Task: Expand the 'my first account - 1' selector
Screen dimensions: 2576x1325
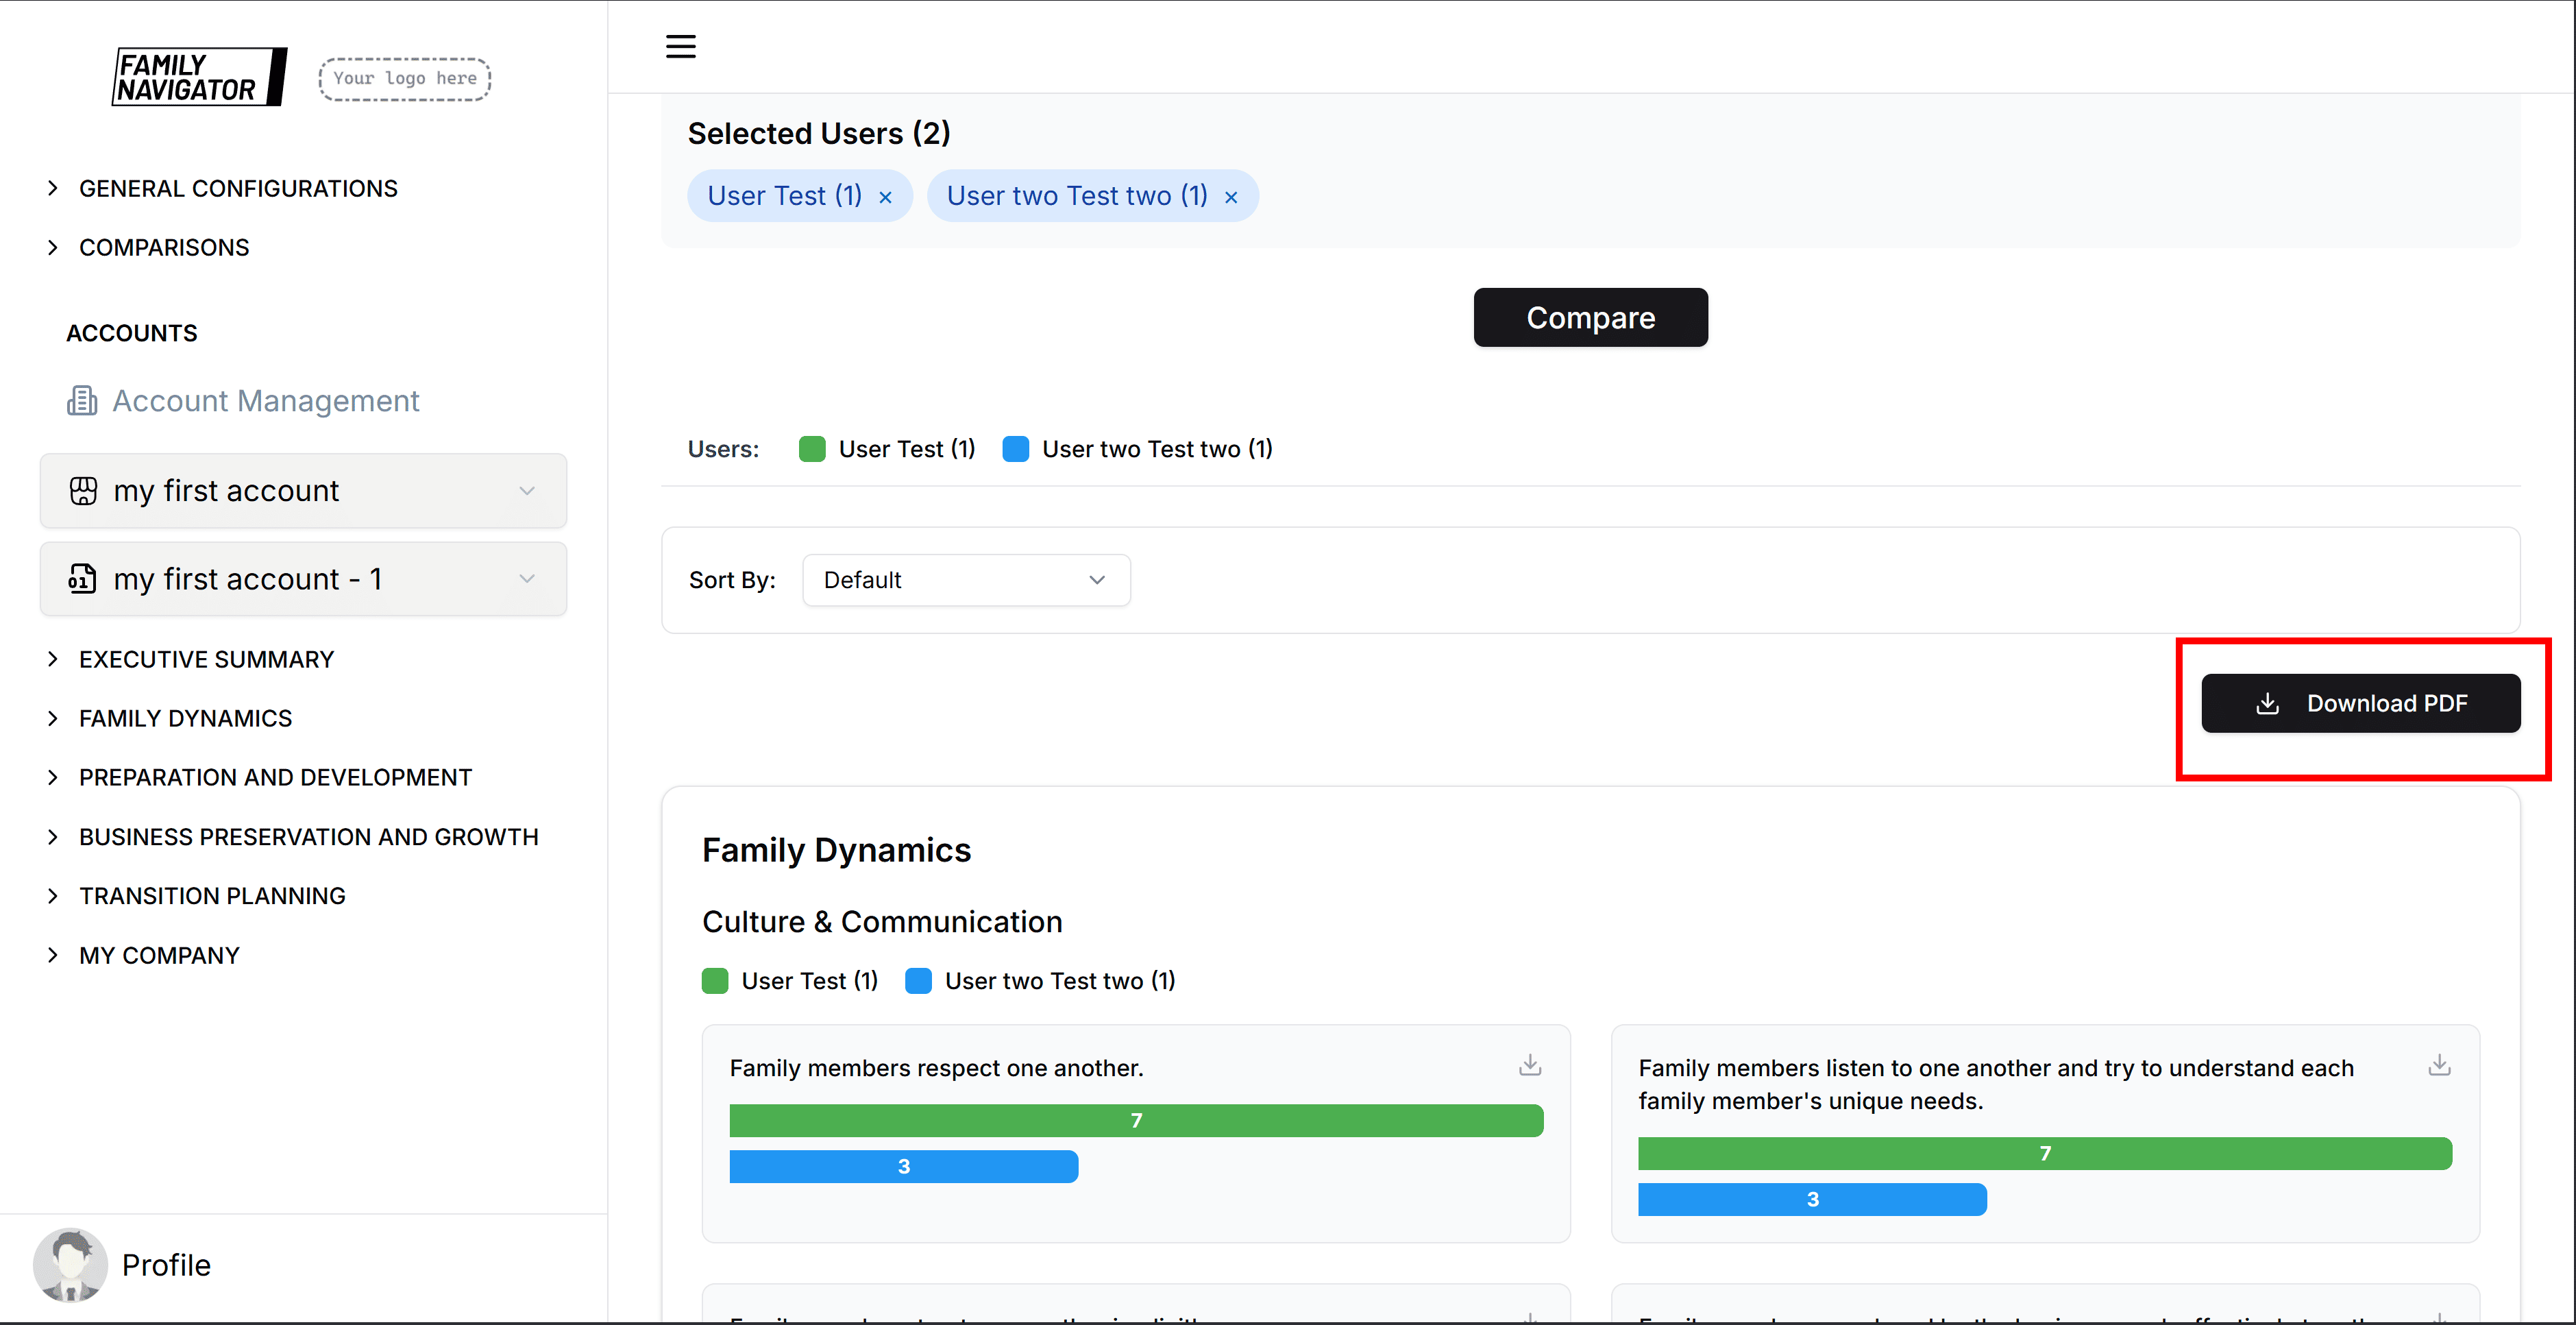Action: (x=303, y=579)
